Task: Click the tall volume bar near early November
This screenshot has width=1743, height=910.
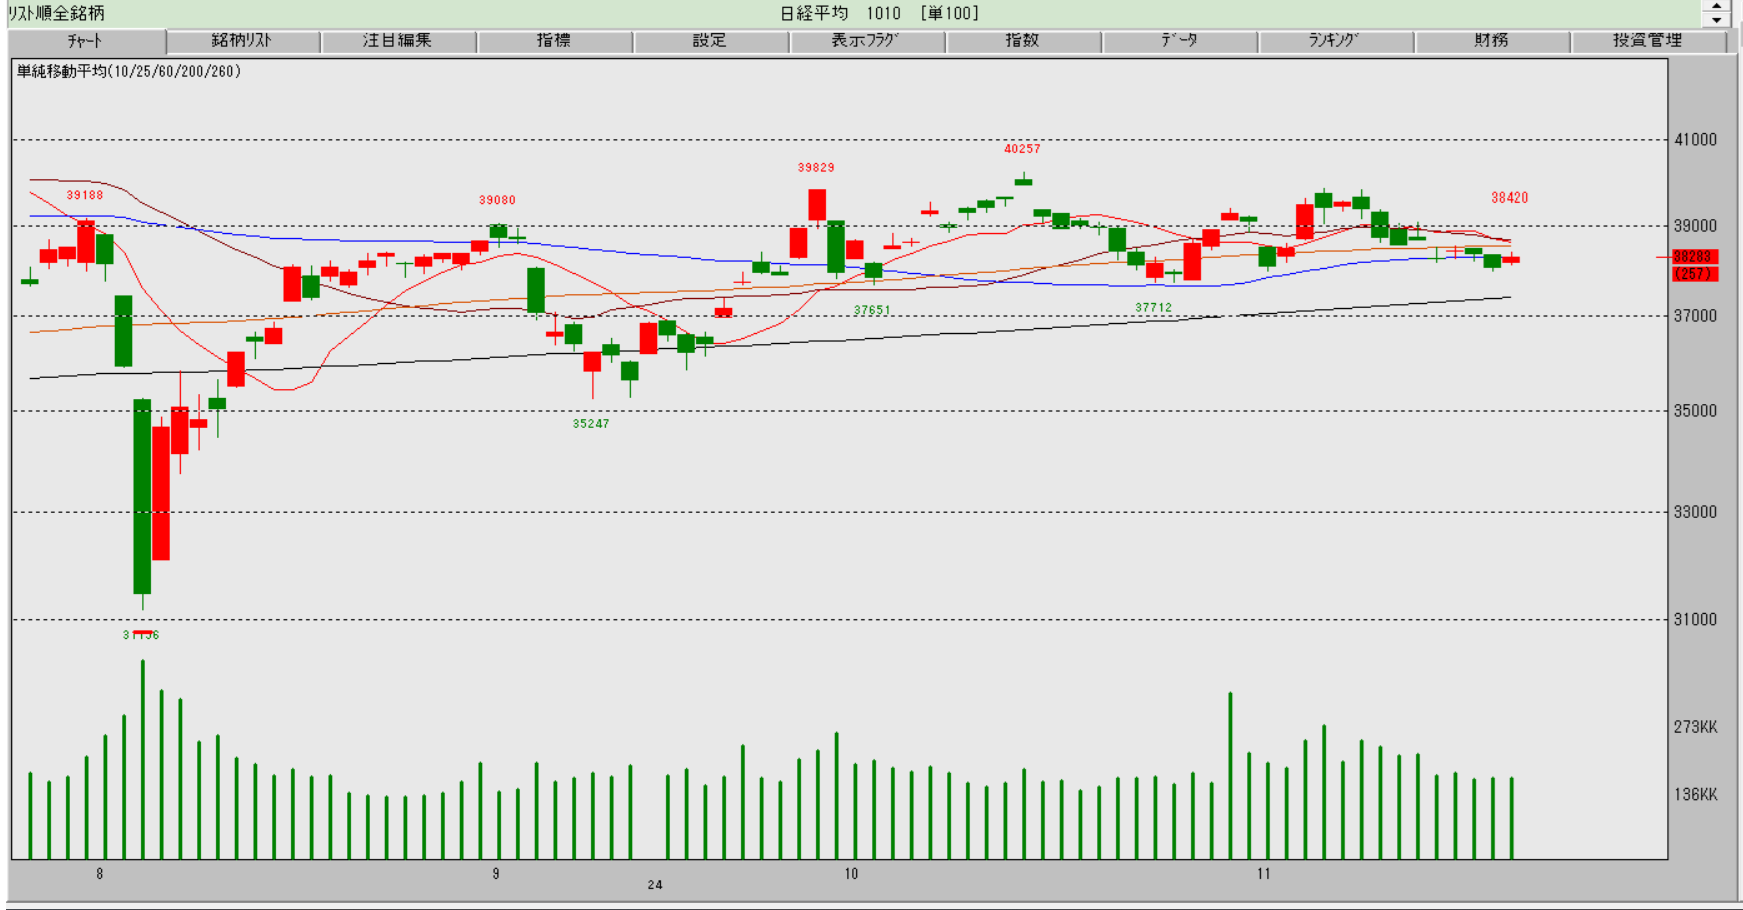Action: [x=1230, y=775]
